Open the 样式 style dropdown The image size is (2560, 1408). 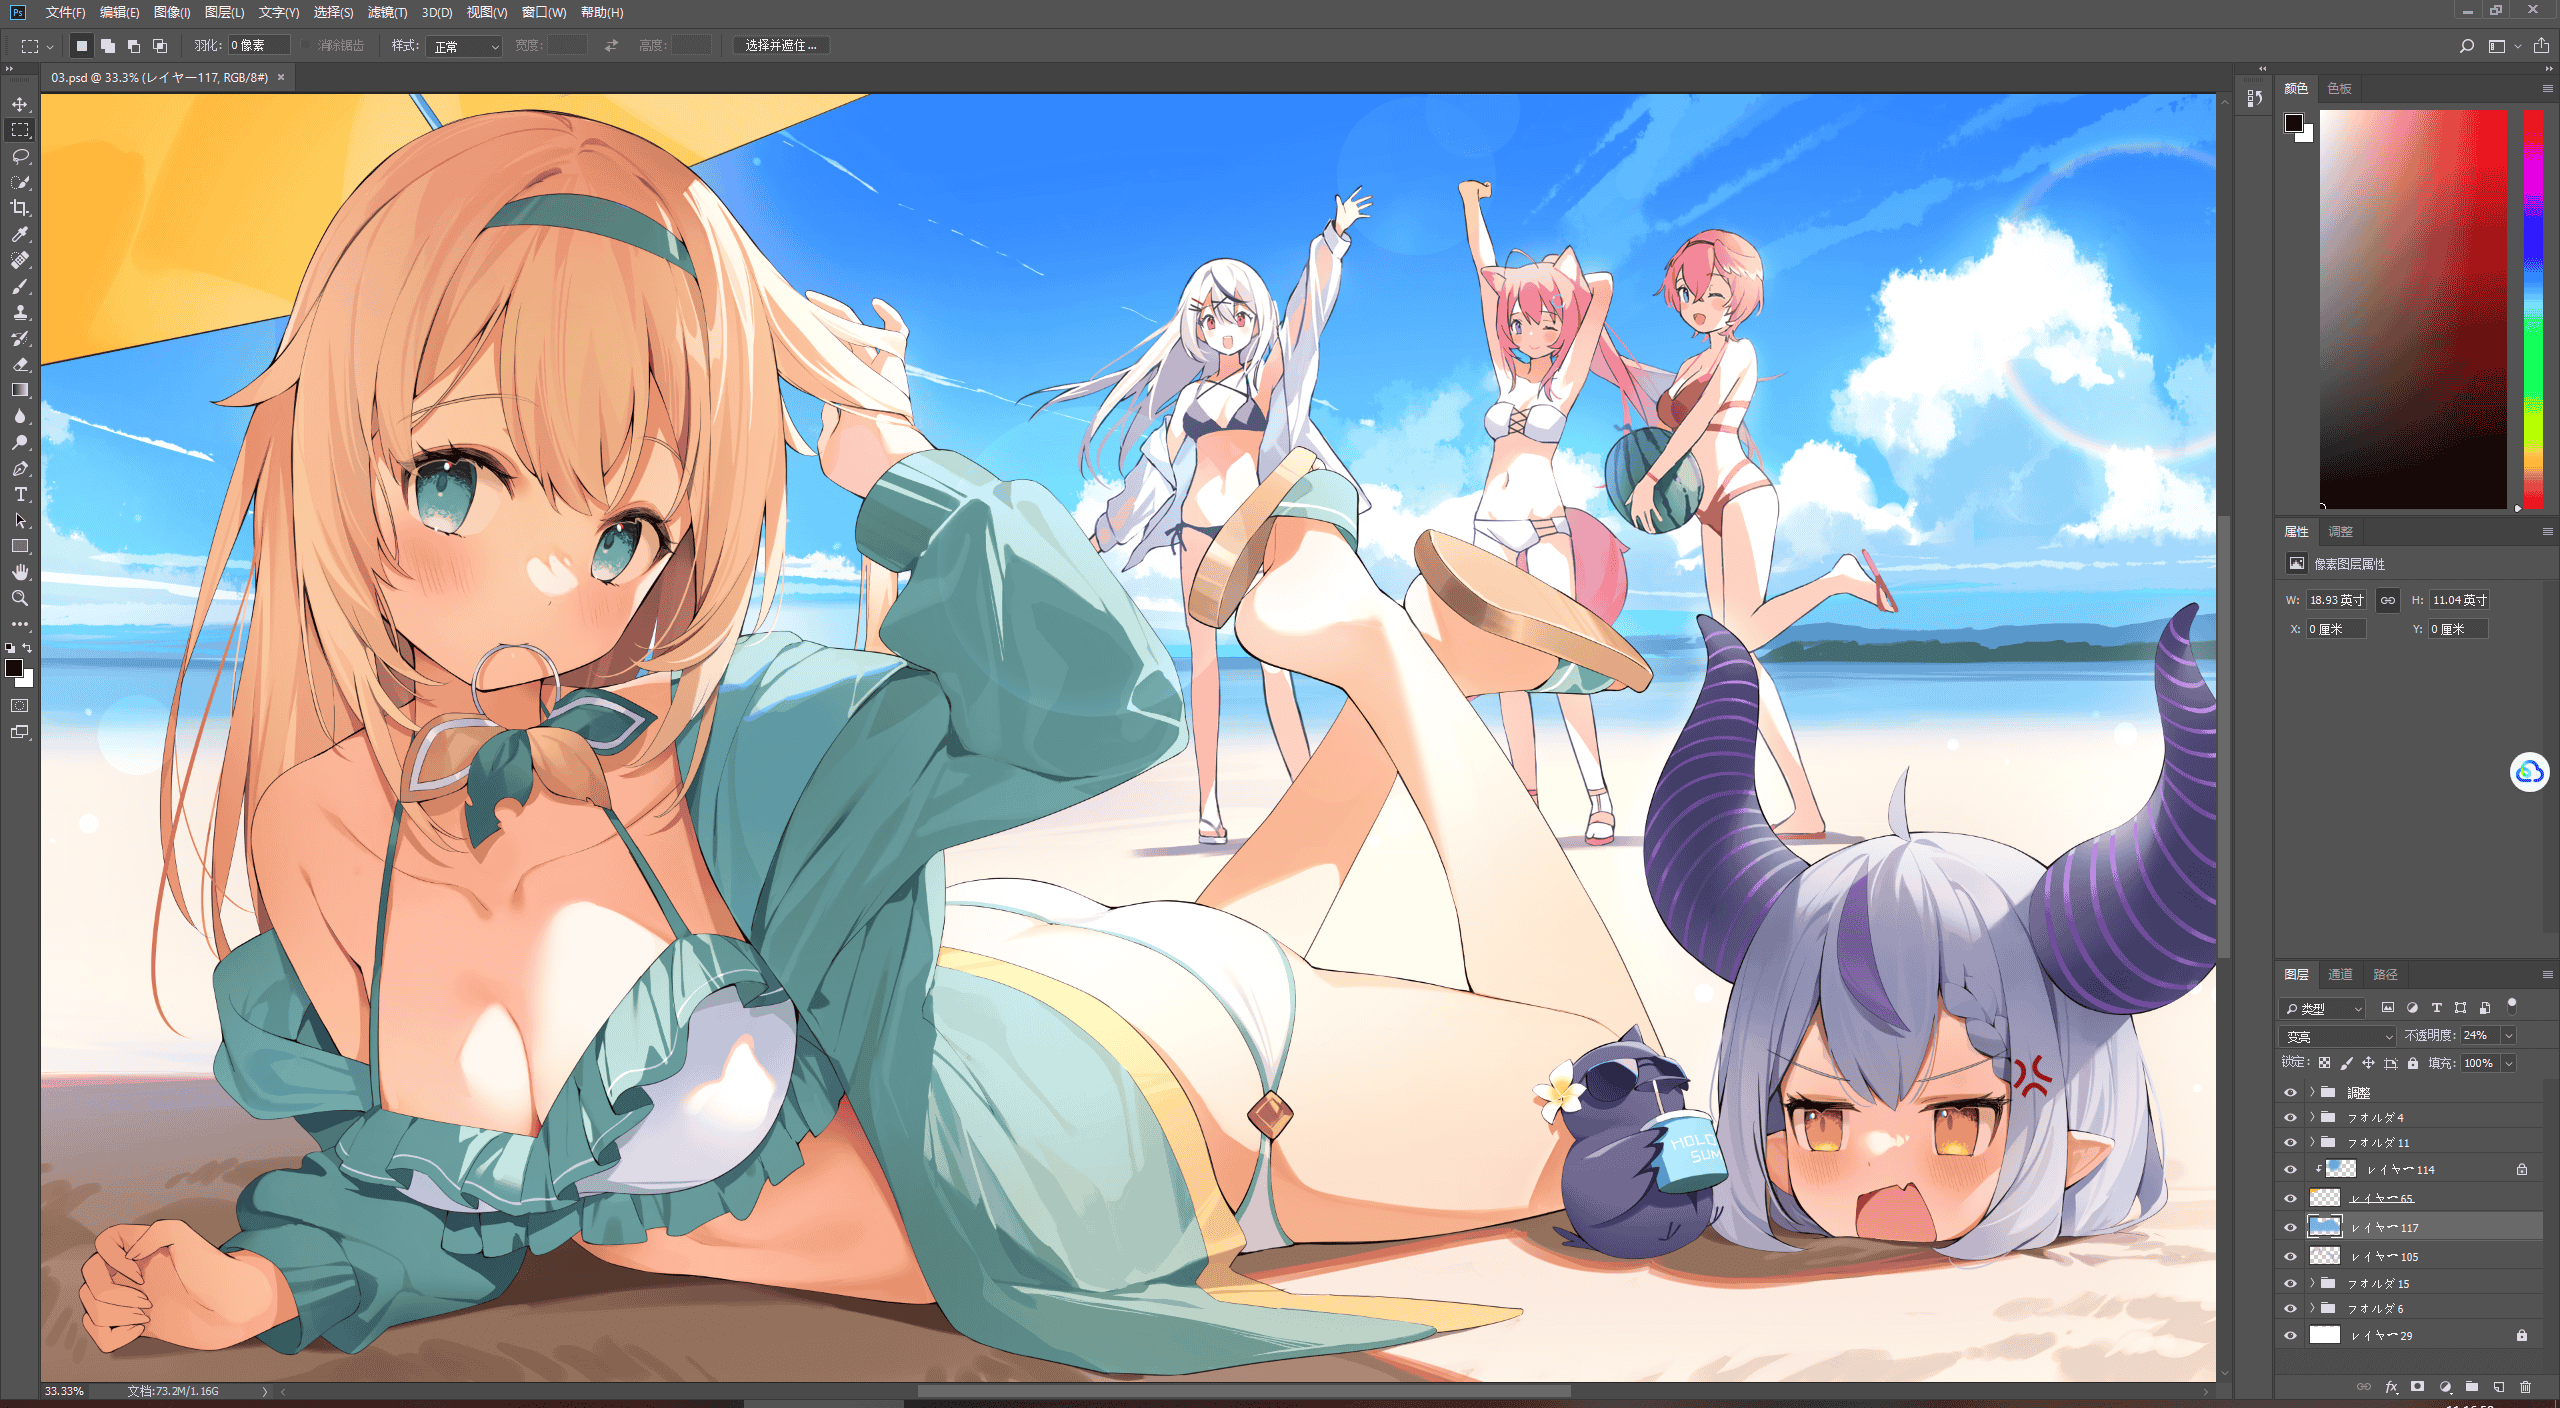[x=463, y=46]
